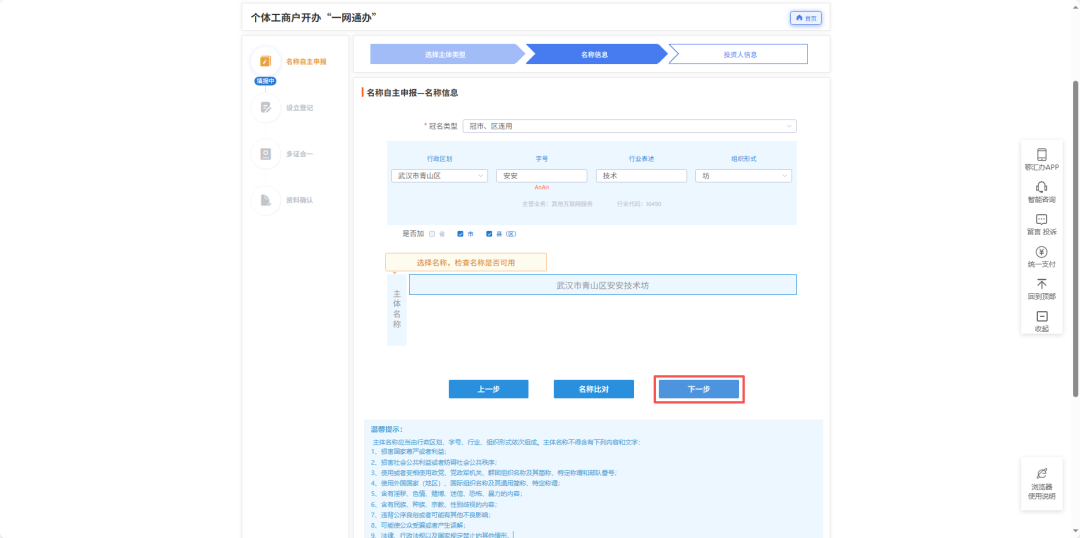Open 统一支付 yen icon
1080x538 pixels.
tap(1041, 251)
